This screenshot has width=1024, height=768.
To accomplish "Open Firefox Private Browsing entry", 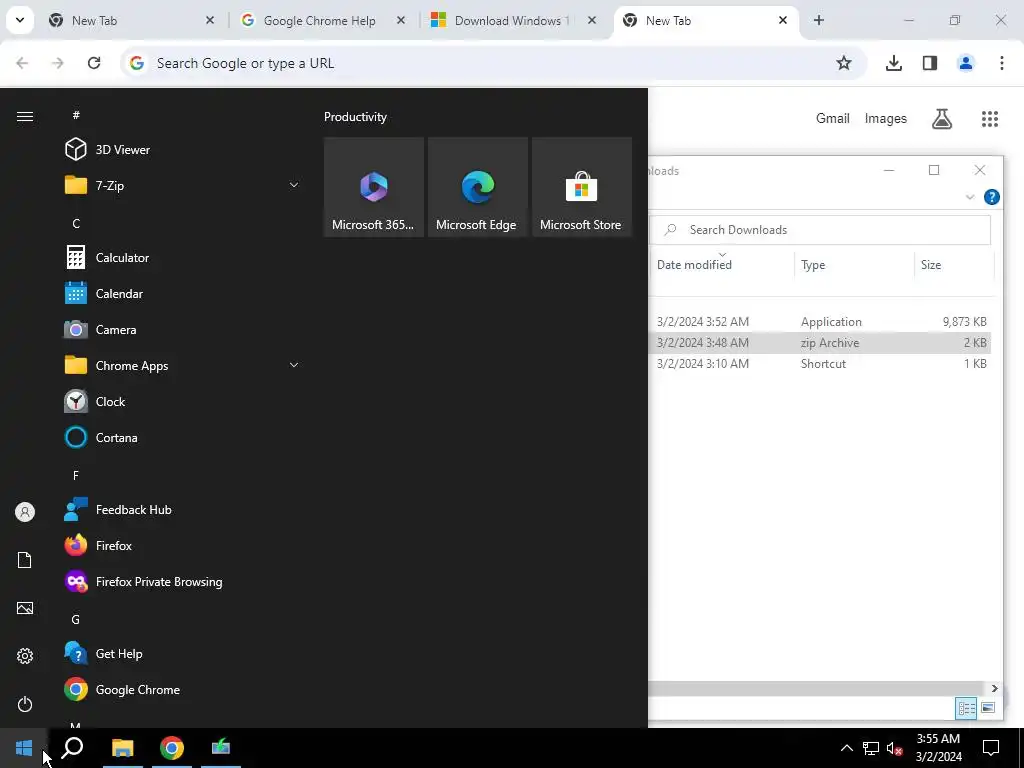I will click(x=182, y=581).
